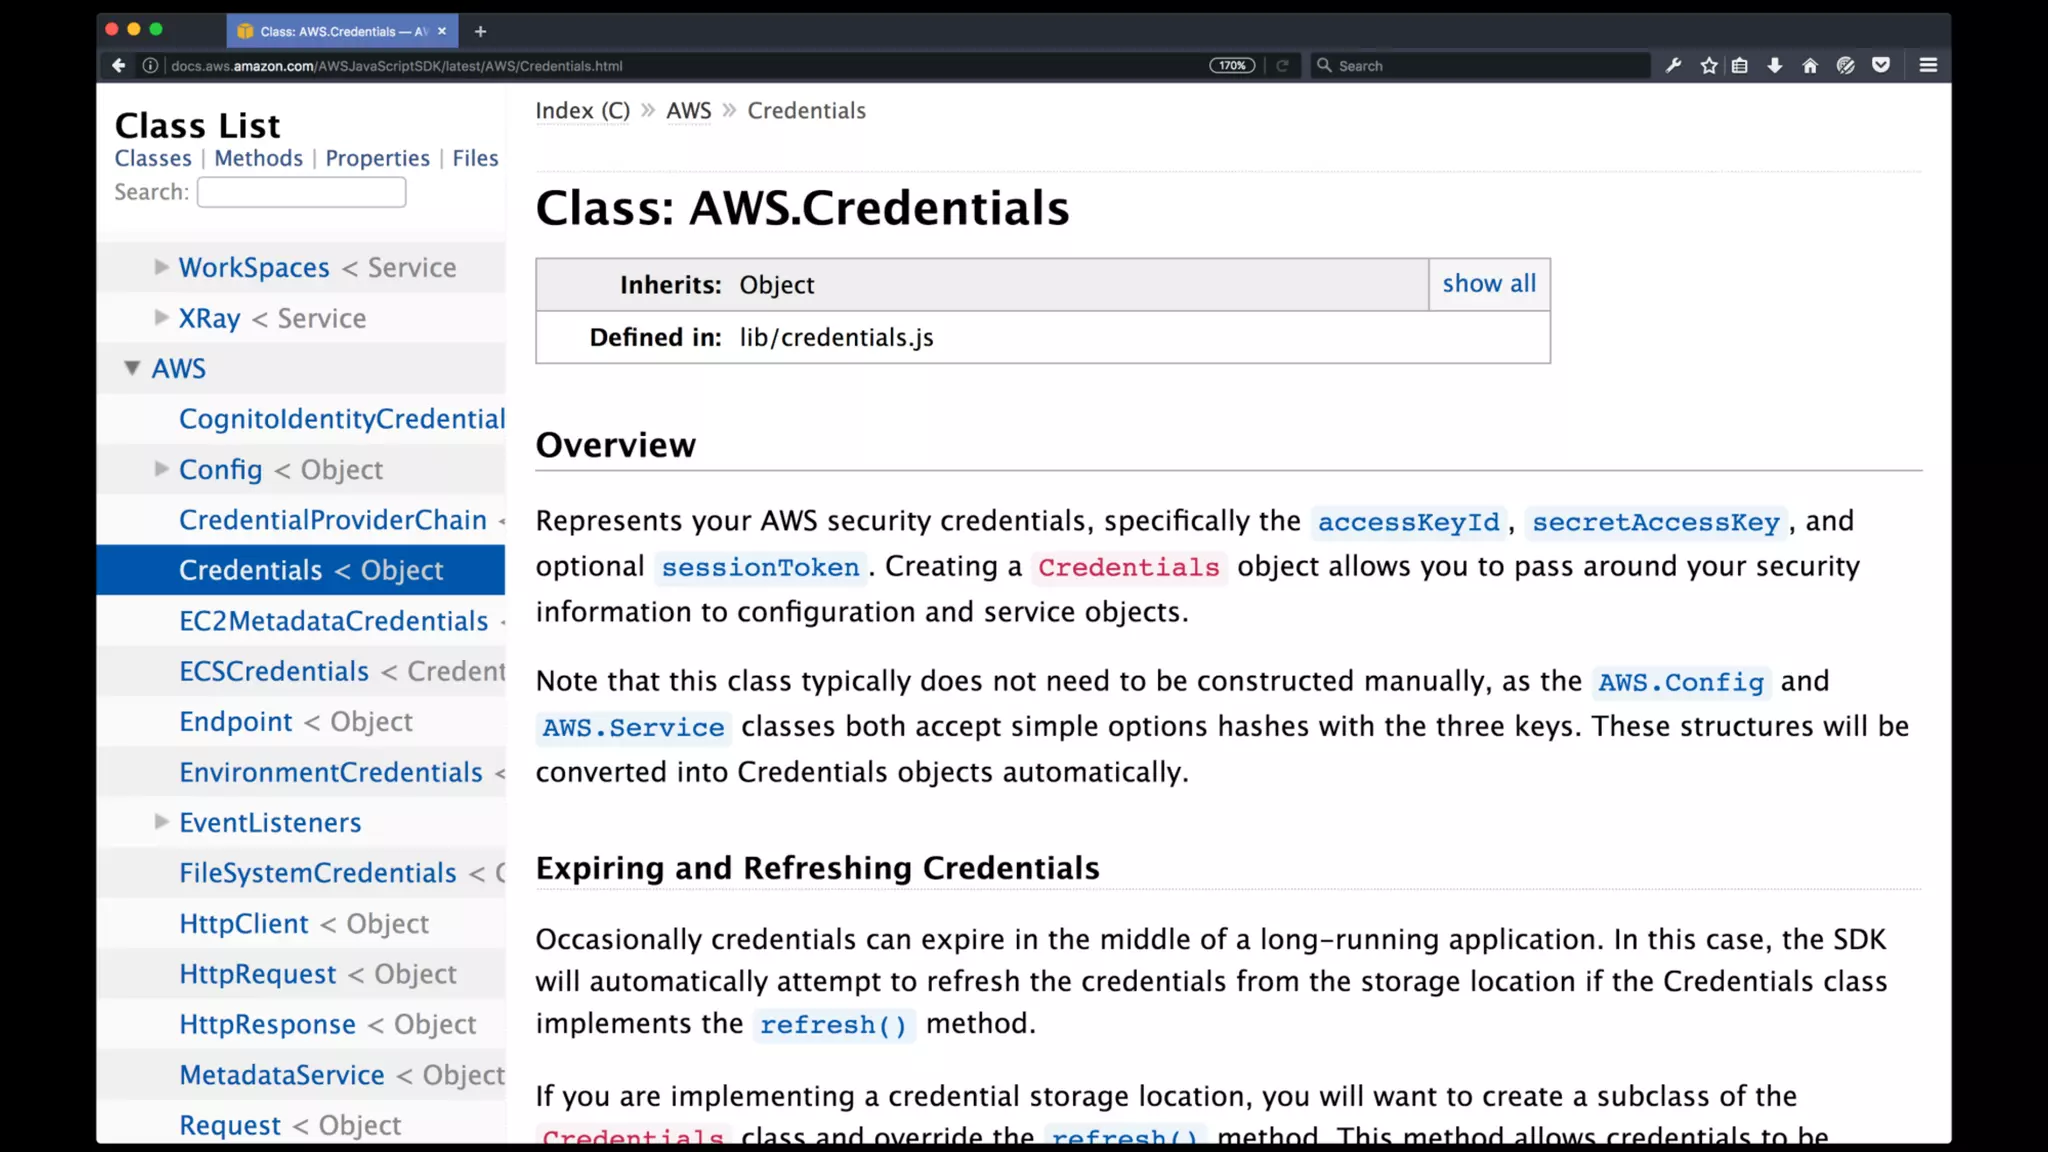Viewport: 2048px width, 1152px height.
Task: Close the AWS.Credentials tab
Action: [442, 32]
